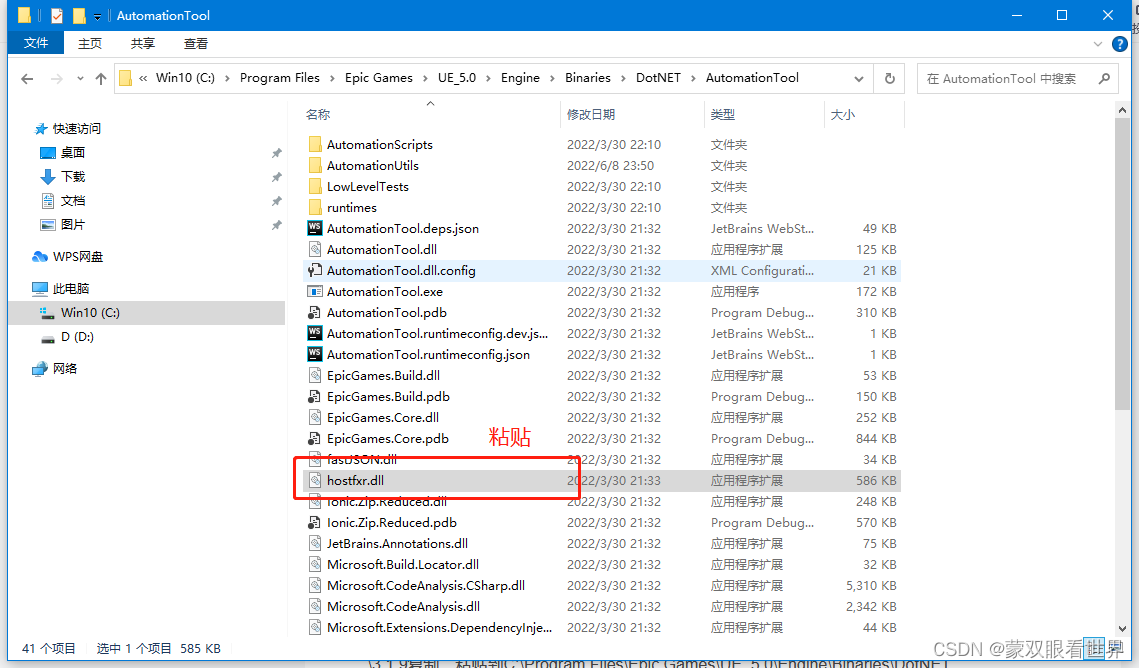
Task: Select AutomationTool.dll.config file icon
Action: (315, 270)
